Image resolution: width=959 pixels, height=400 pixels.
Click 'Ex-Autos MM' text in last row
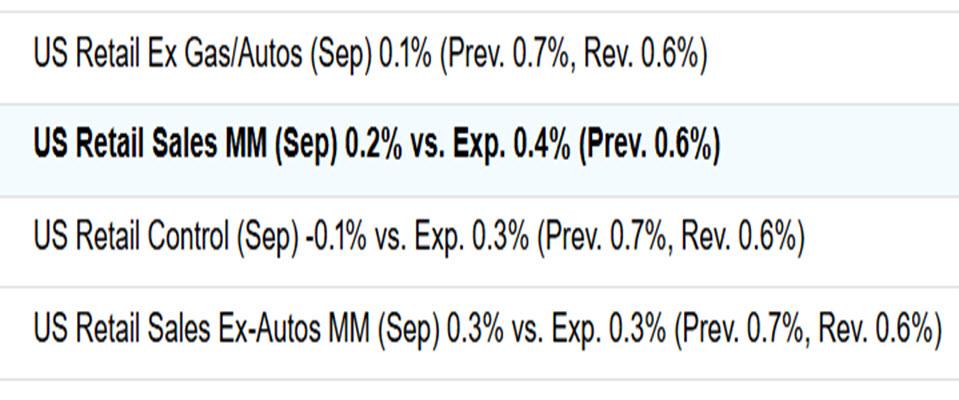tap(293, 330)
